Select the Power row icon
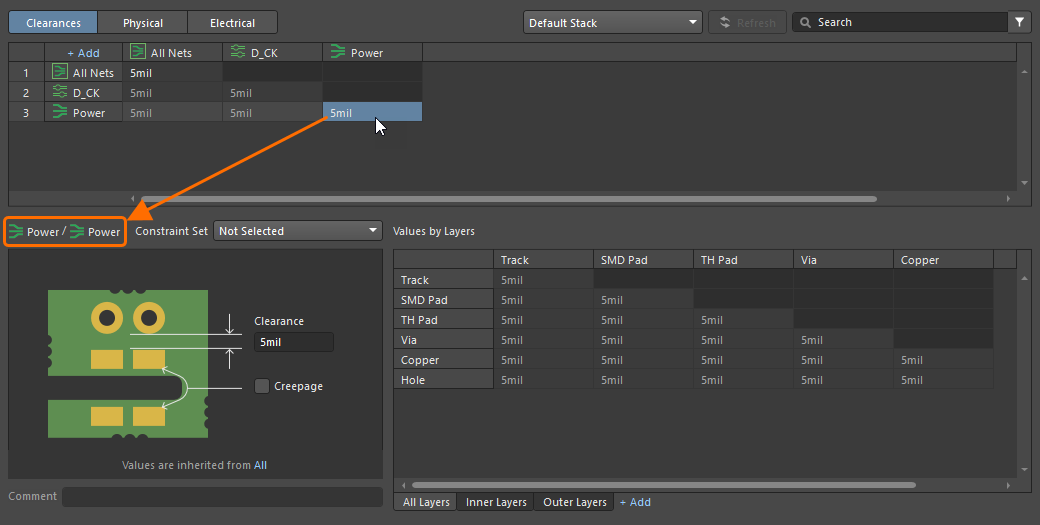This screenshot has width=1040, height=525. click(60, 113)
